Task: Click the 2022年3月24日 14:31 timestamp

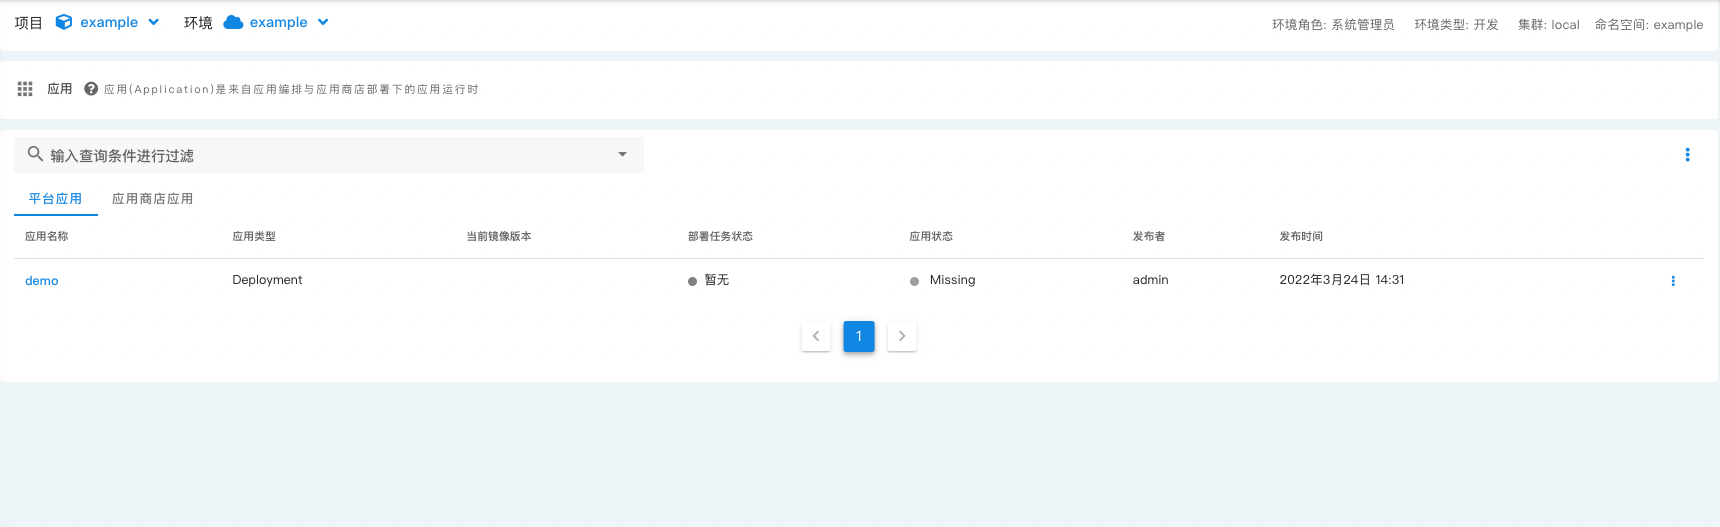Action: [x=1342, y=280]
